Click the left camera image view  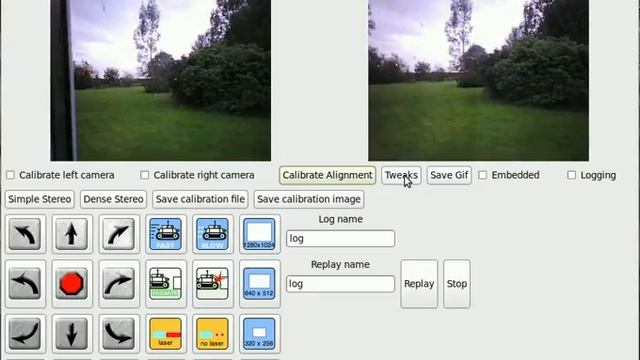coord(160,80)
